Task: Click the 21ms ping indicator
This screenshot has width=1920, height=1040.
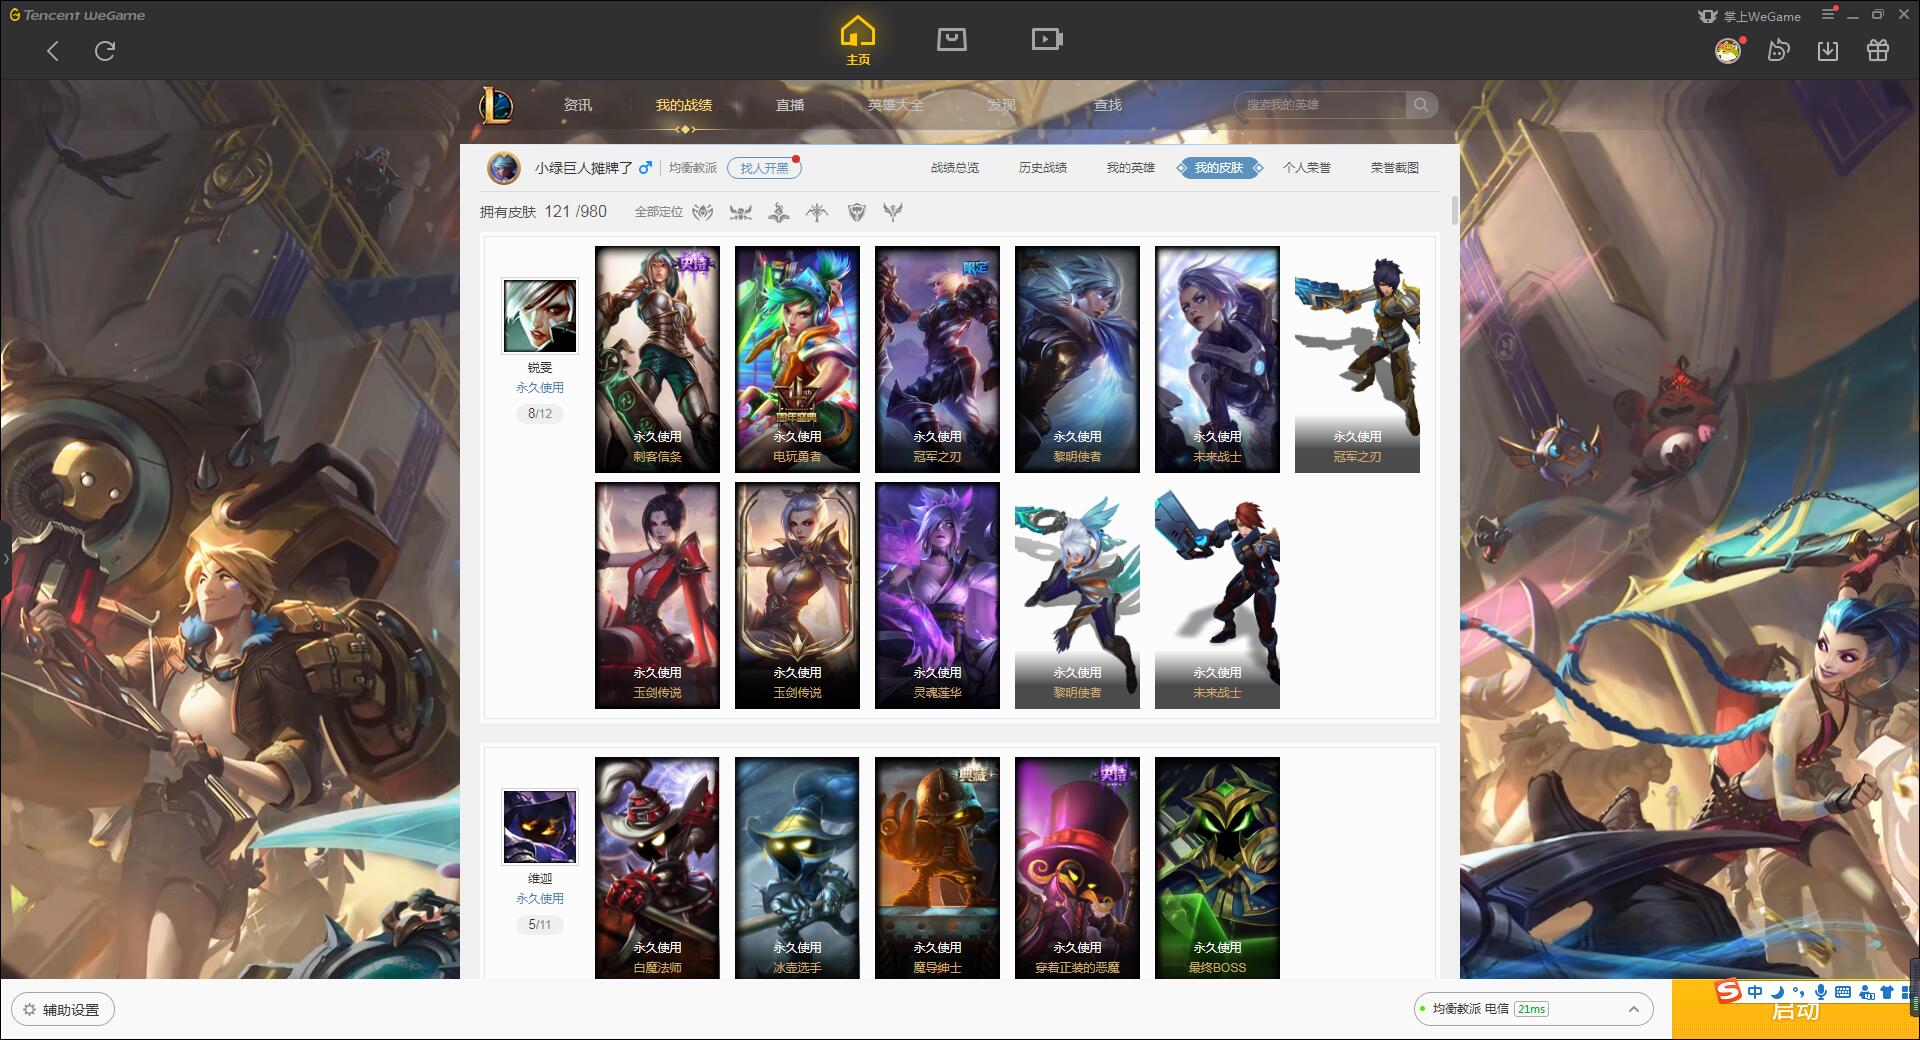Action: coord(1531,1009)
